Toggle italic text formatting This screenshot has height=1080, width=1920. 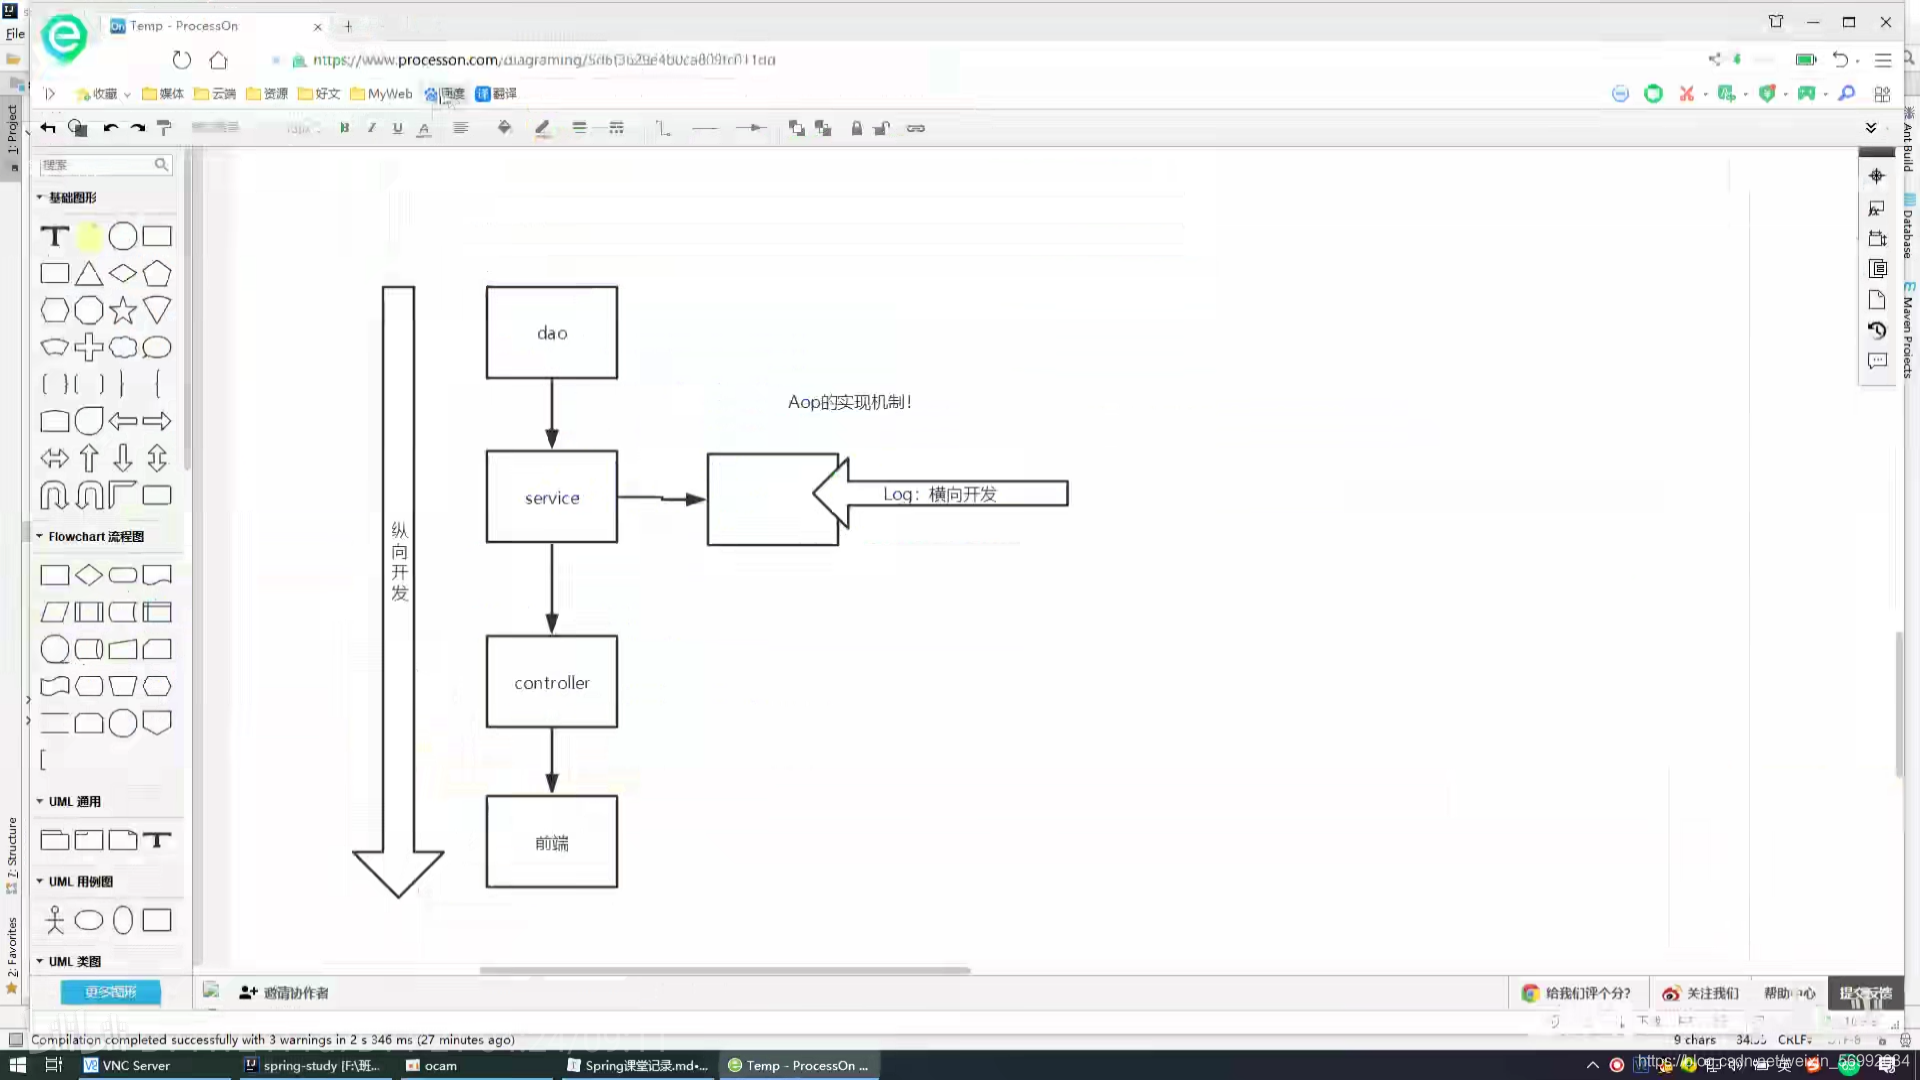(x=371, y=128)
